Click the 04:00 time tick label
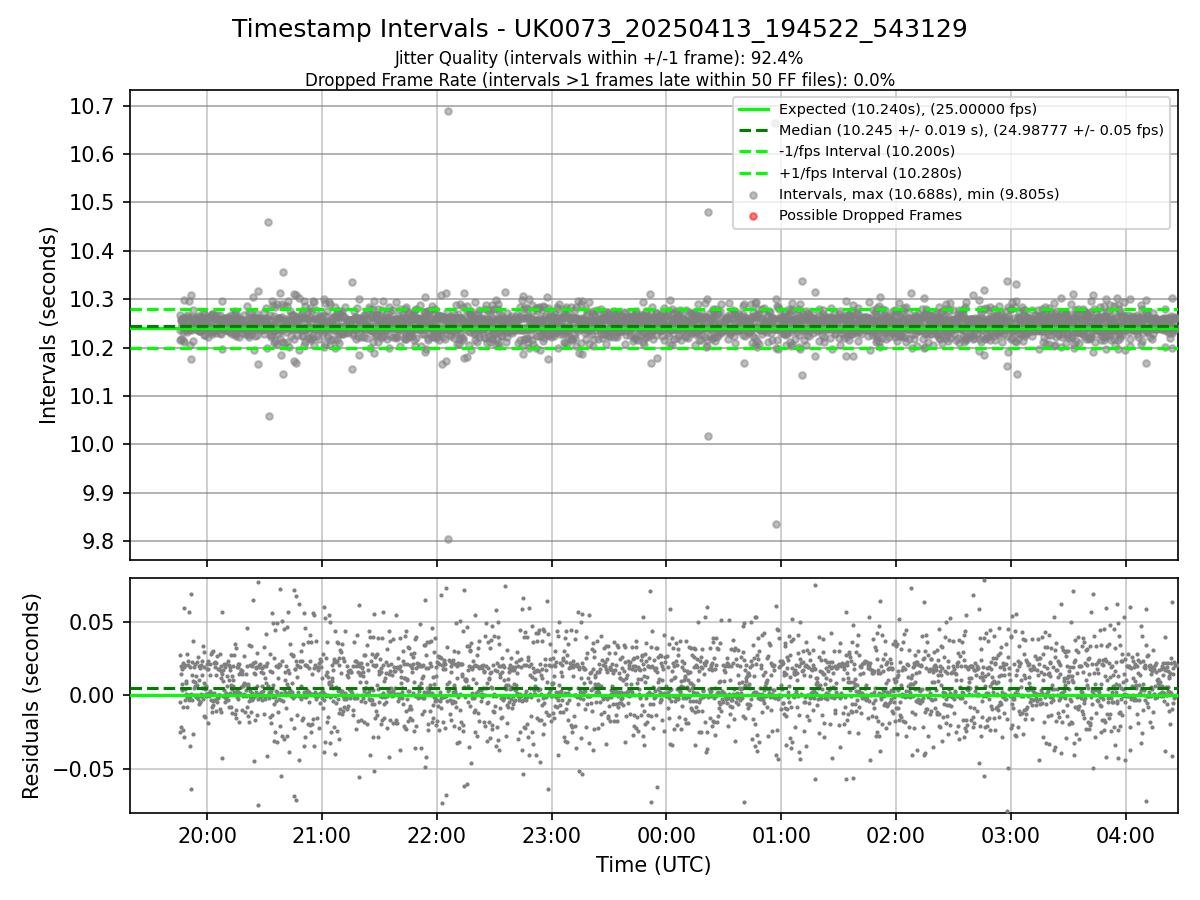This screenshot has height=900, width=1200. pyautogui.click(x=1126, y=834)
